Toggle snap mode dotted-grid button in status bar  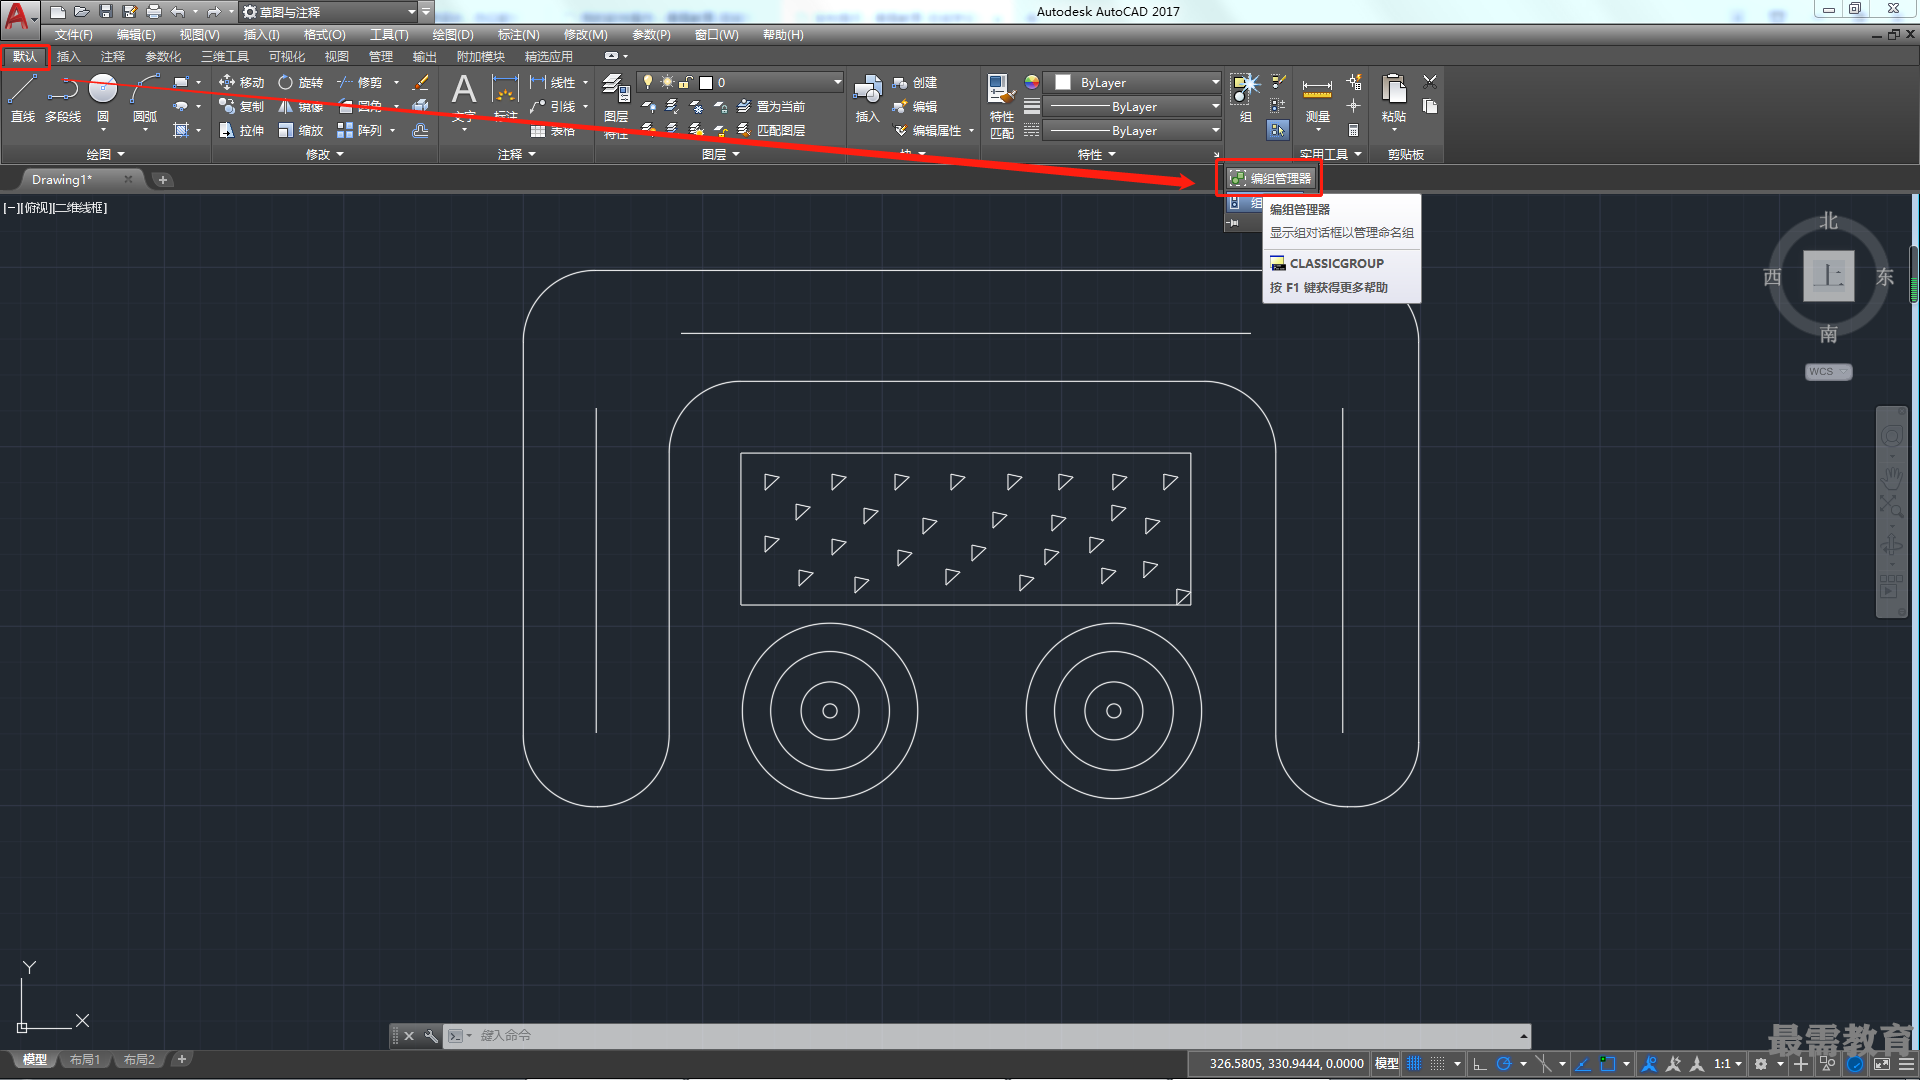tap(1438, 1064)
